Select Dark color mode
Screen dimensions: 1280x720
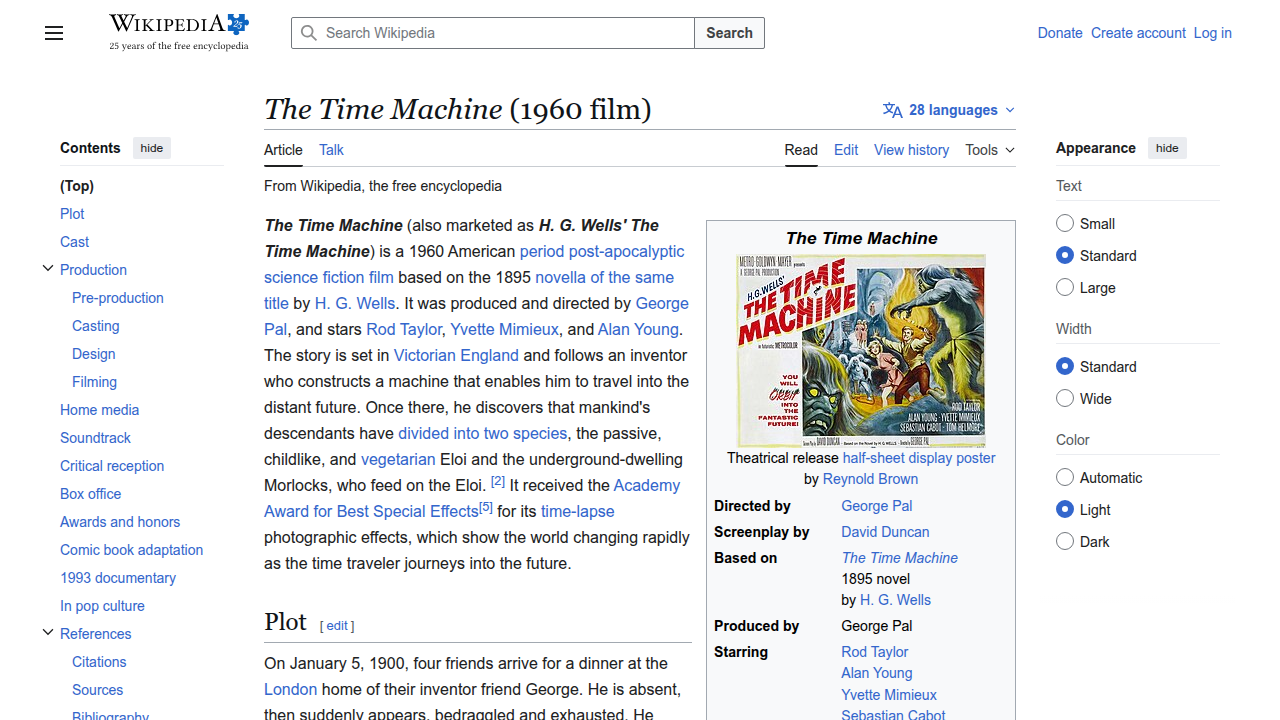pyautogui.click(x=1065, y=541)
